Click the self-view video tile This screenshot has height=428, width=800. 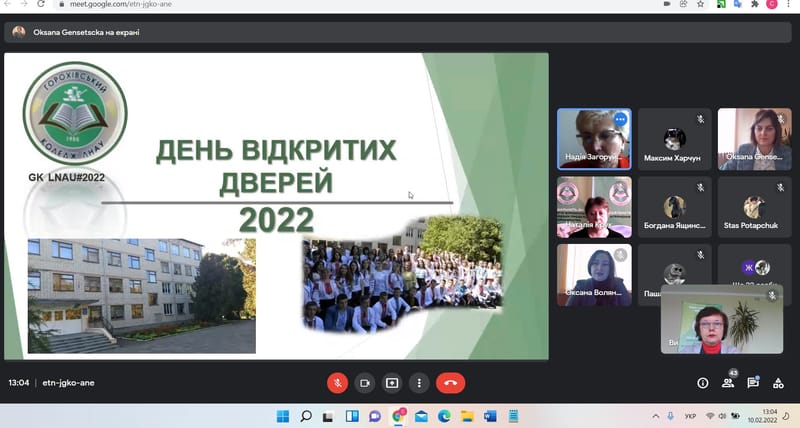721,319
